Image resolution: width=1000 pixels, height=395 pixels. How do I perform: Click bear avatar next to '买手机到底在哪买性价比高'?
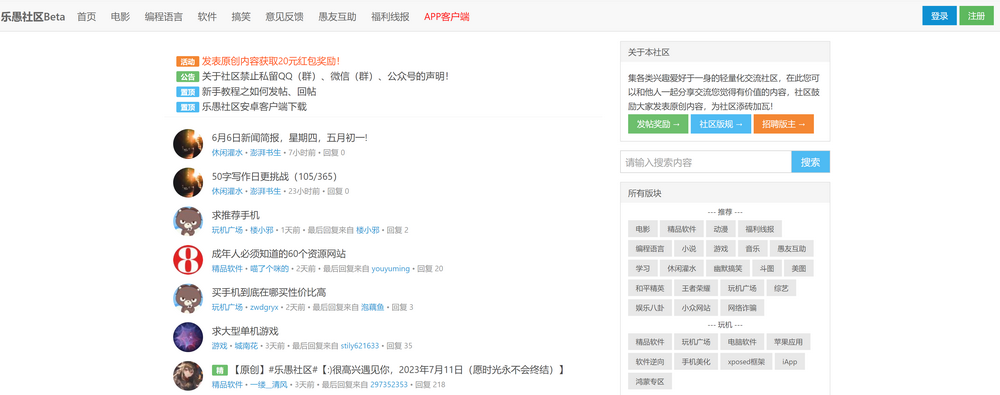pyautogui.click(x=188, y=299)
